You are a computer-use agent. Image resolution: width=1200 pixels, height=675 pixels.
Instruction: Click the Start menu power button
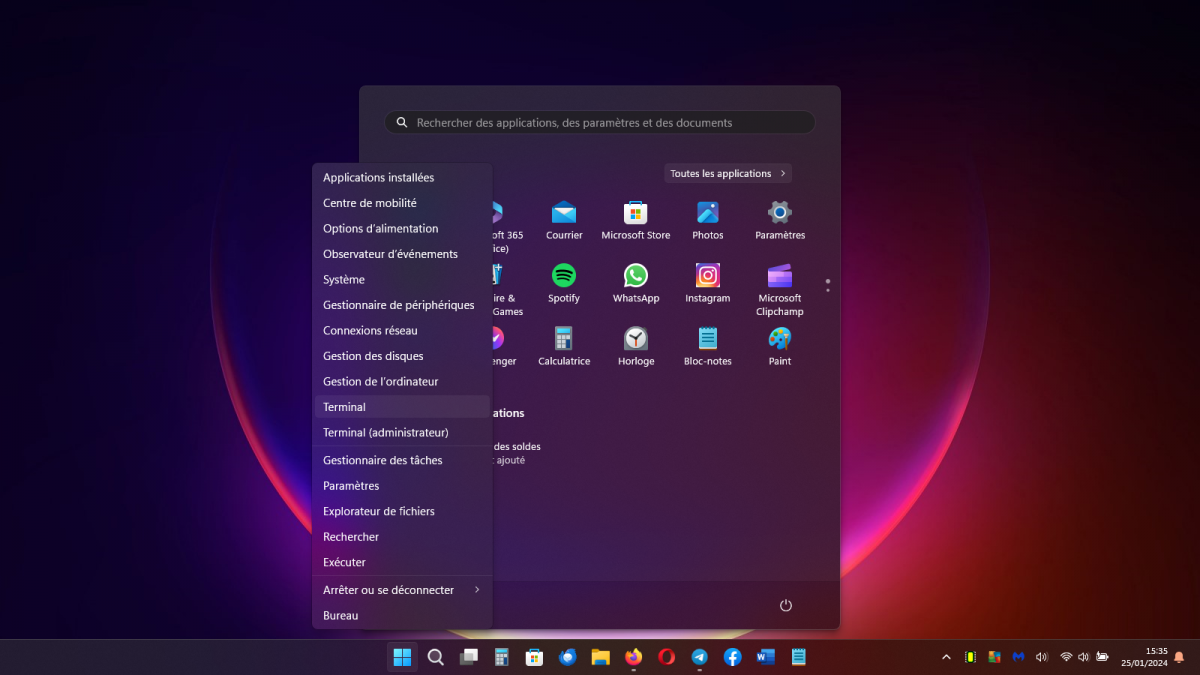tap(786, 605)
